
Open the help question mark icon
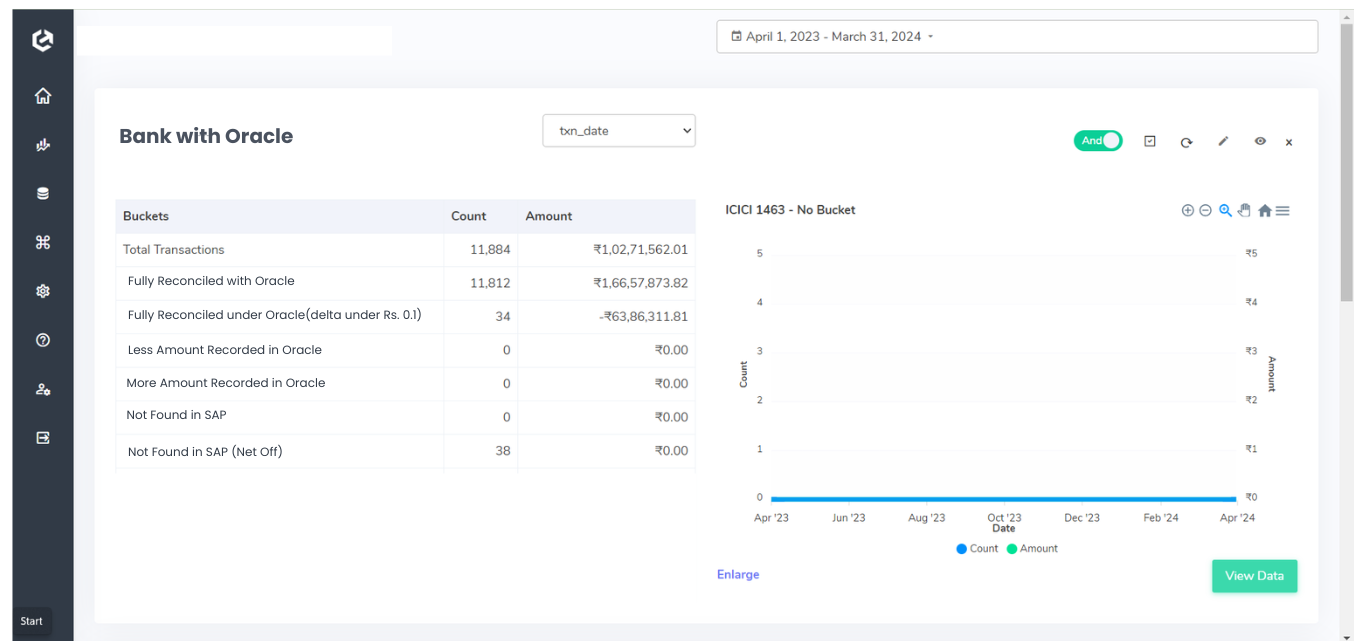coord(42,340)
